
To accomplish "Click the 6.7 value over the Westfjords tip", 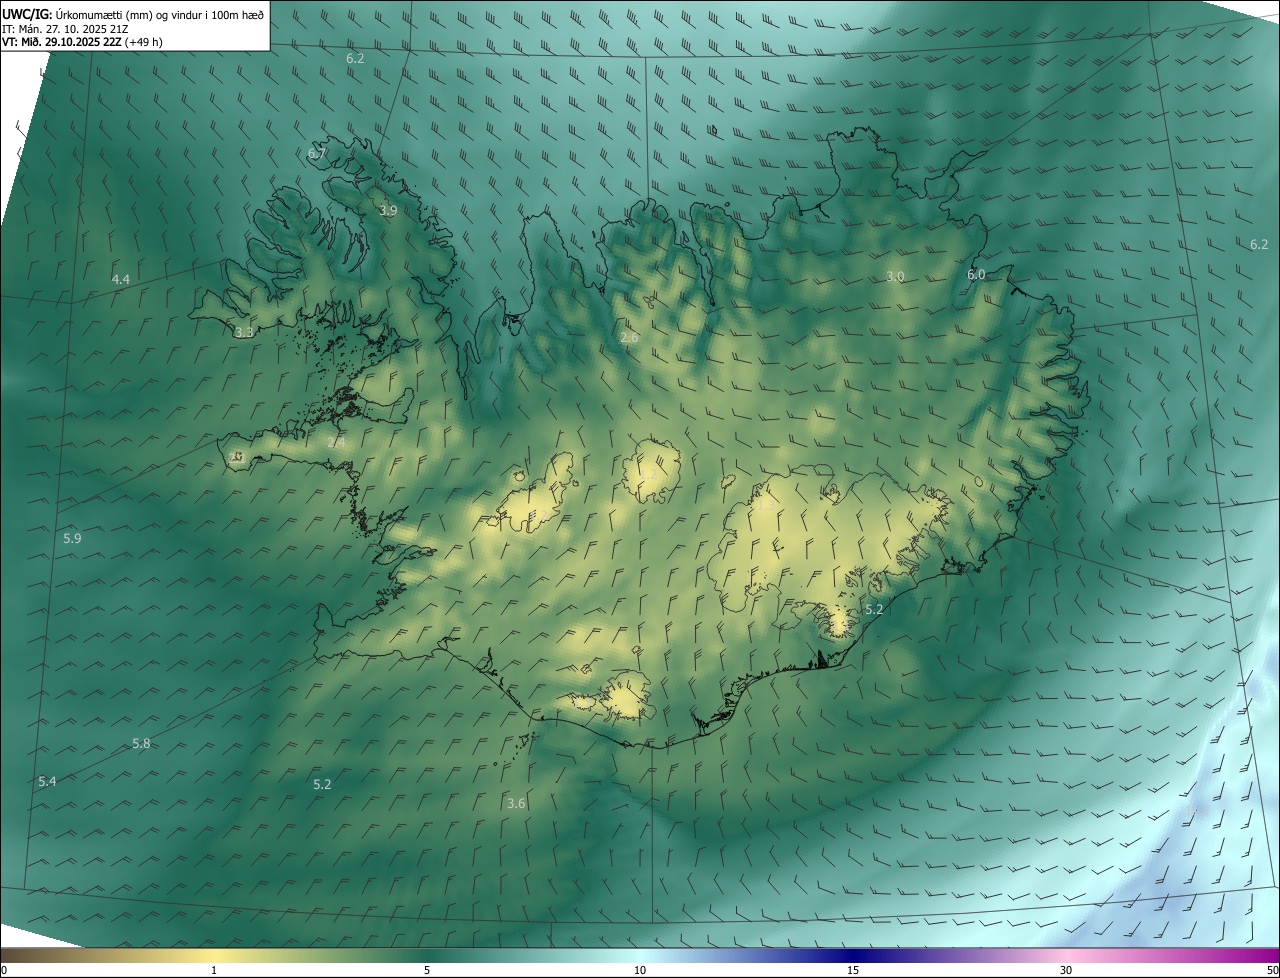I will pyautogui.click(x=317, y=153).
